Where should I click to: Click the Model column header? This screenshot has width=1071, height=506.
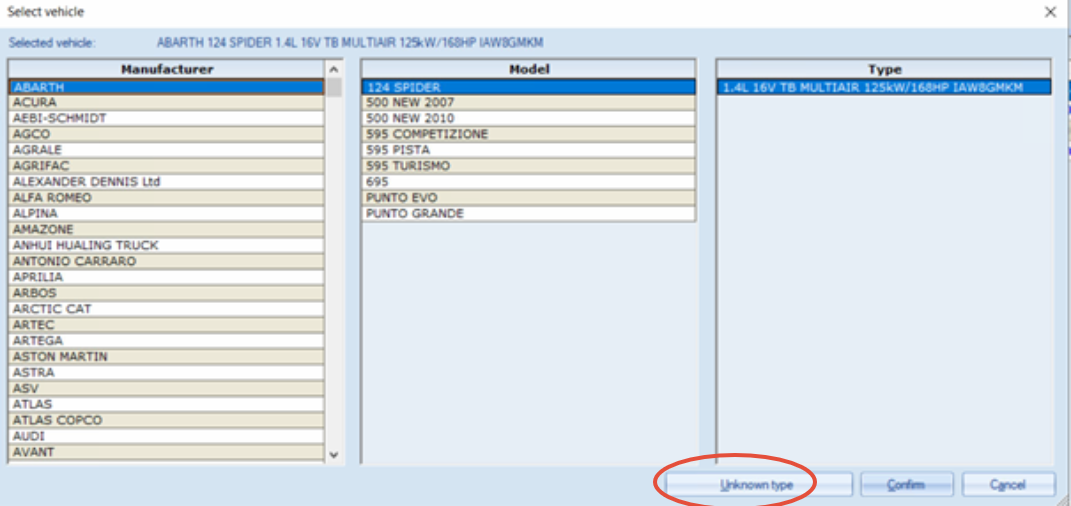[x=529, y=69]
